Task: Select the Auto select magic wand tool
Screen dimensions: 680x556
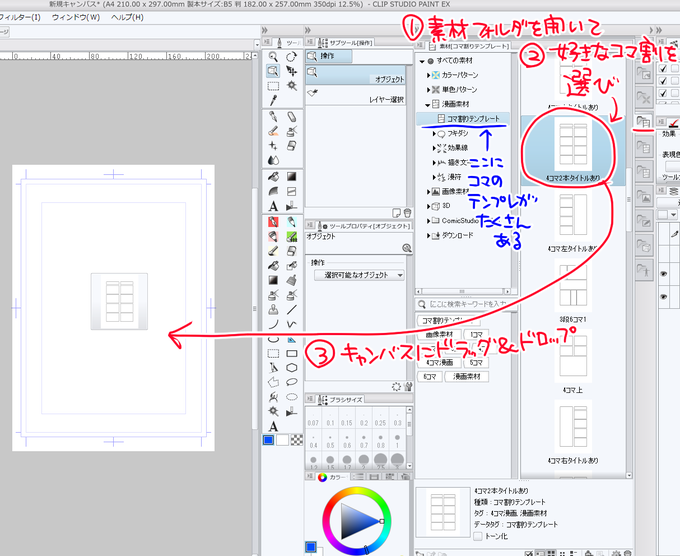Action: click(x=291, y=85)
